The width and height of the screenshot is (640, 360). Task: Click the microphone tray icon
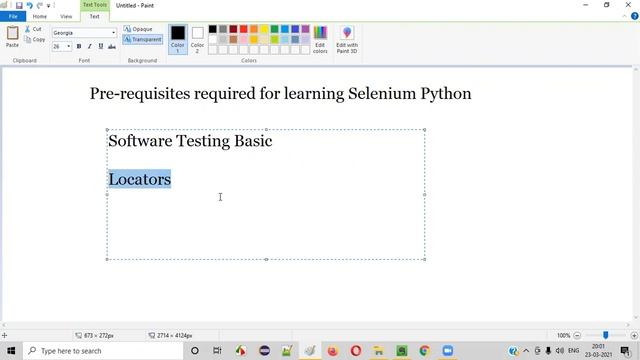pos(548,351)
